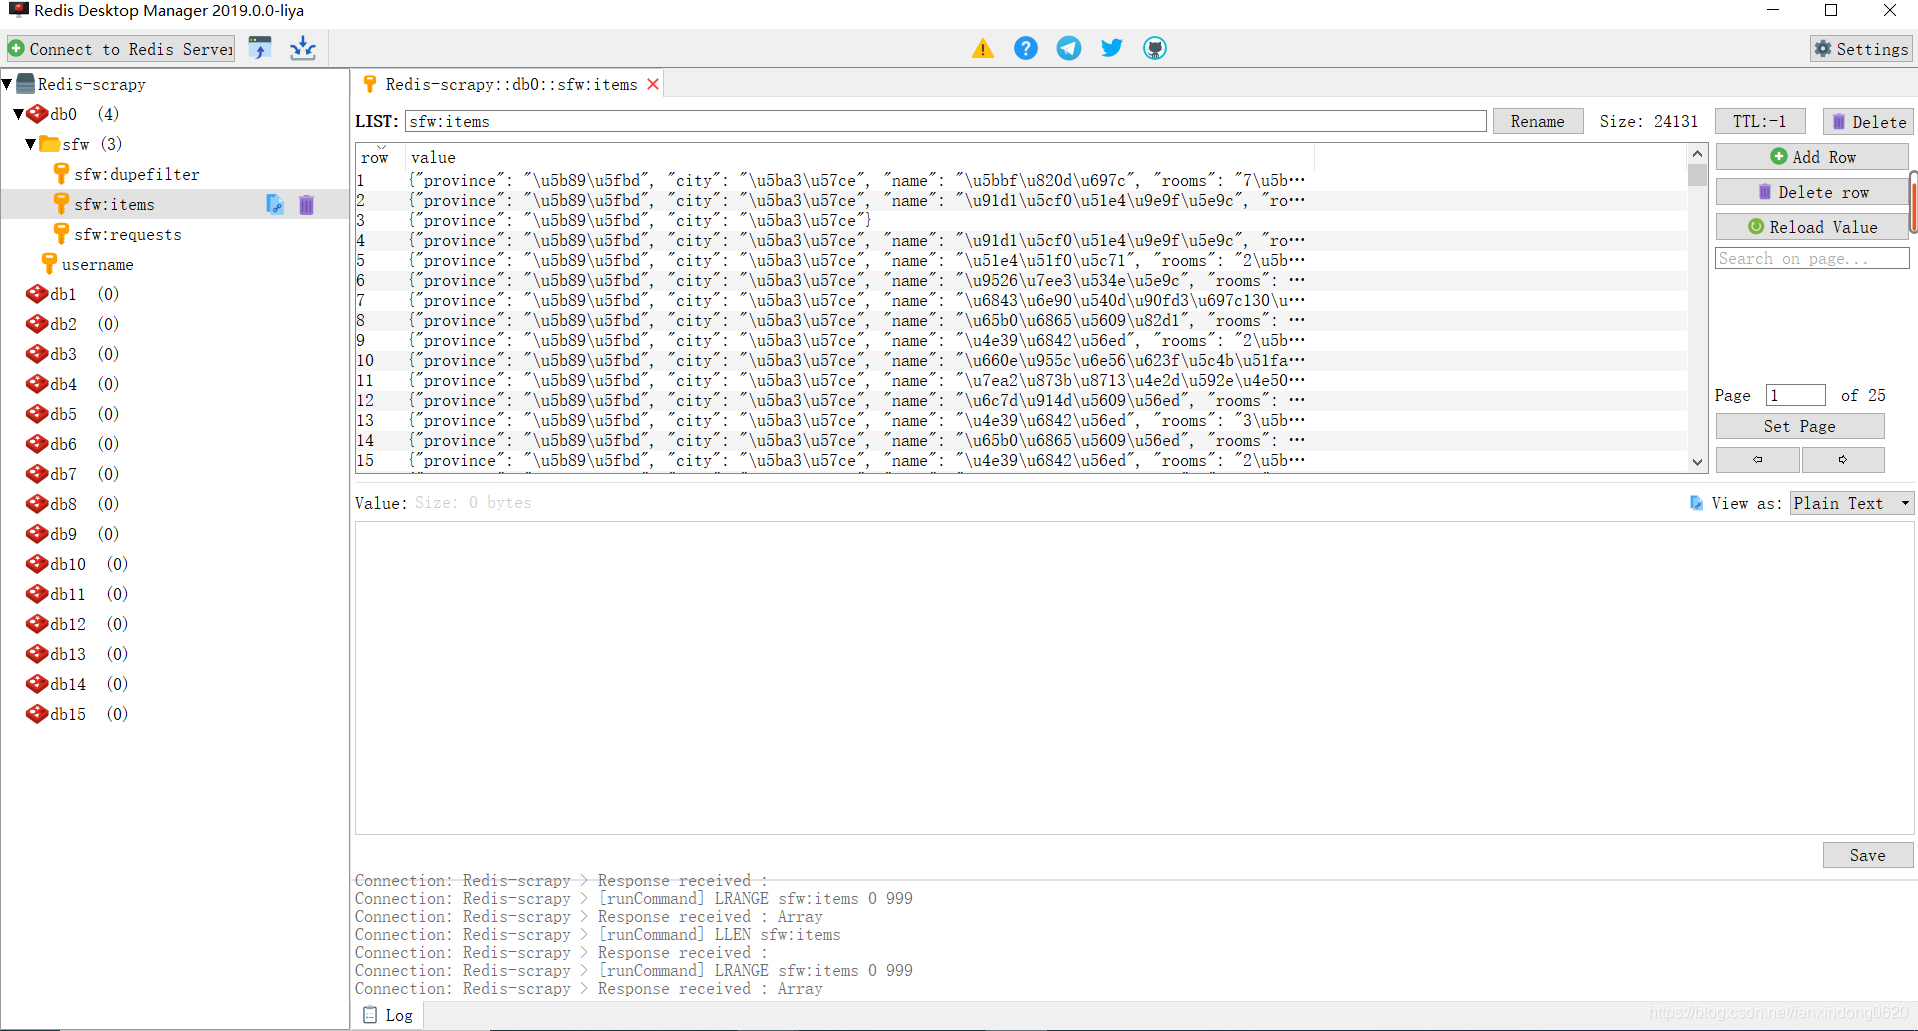Image resolution: width=1918 pixels, height=1031 pixels.
Task: Open the blue help question icon
Action: point(1026,48)
